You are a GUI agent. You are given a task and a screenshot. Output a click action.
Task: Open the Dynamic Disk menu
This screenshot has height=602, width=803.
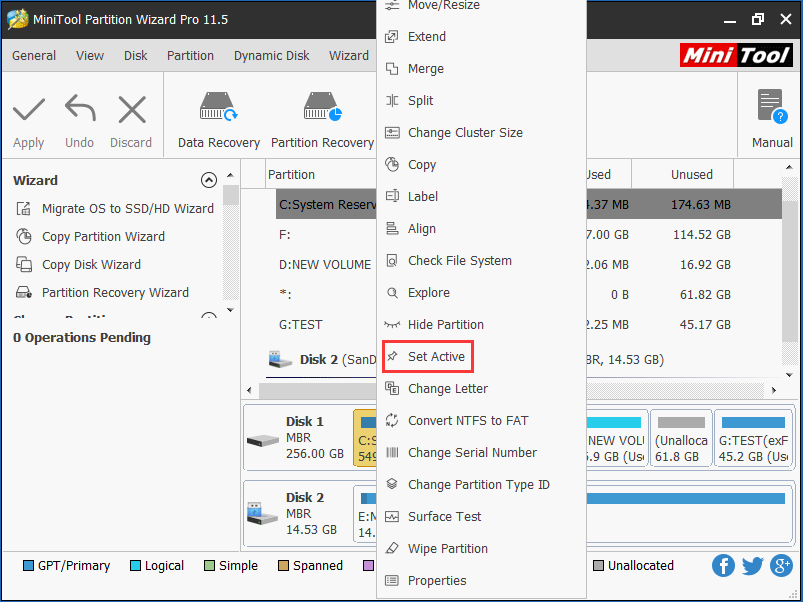[x=271, y=55]
